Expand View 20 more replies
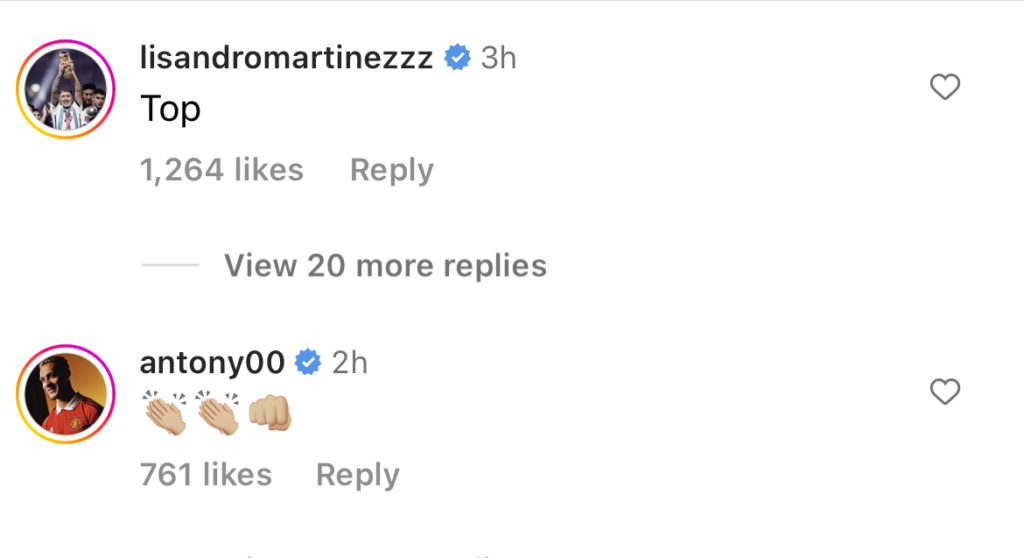The height and width of the screenshot is (558, 1024). pos(385,266)
